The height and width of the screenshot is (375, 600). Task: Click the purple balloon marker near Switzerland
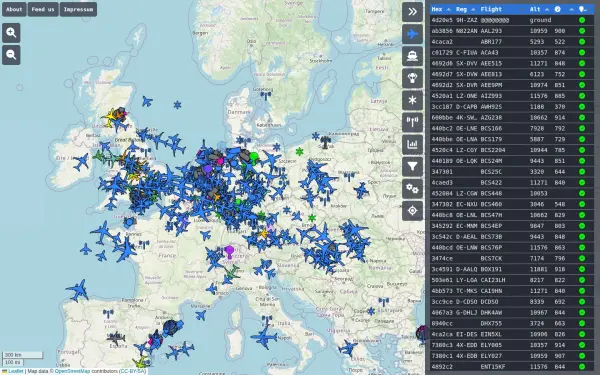click(229, 252)
